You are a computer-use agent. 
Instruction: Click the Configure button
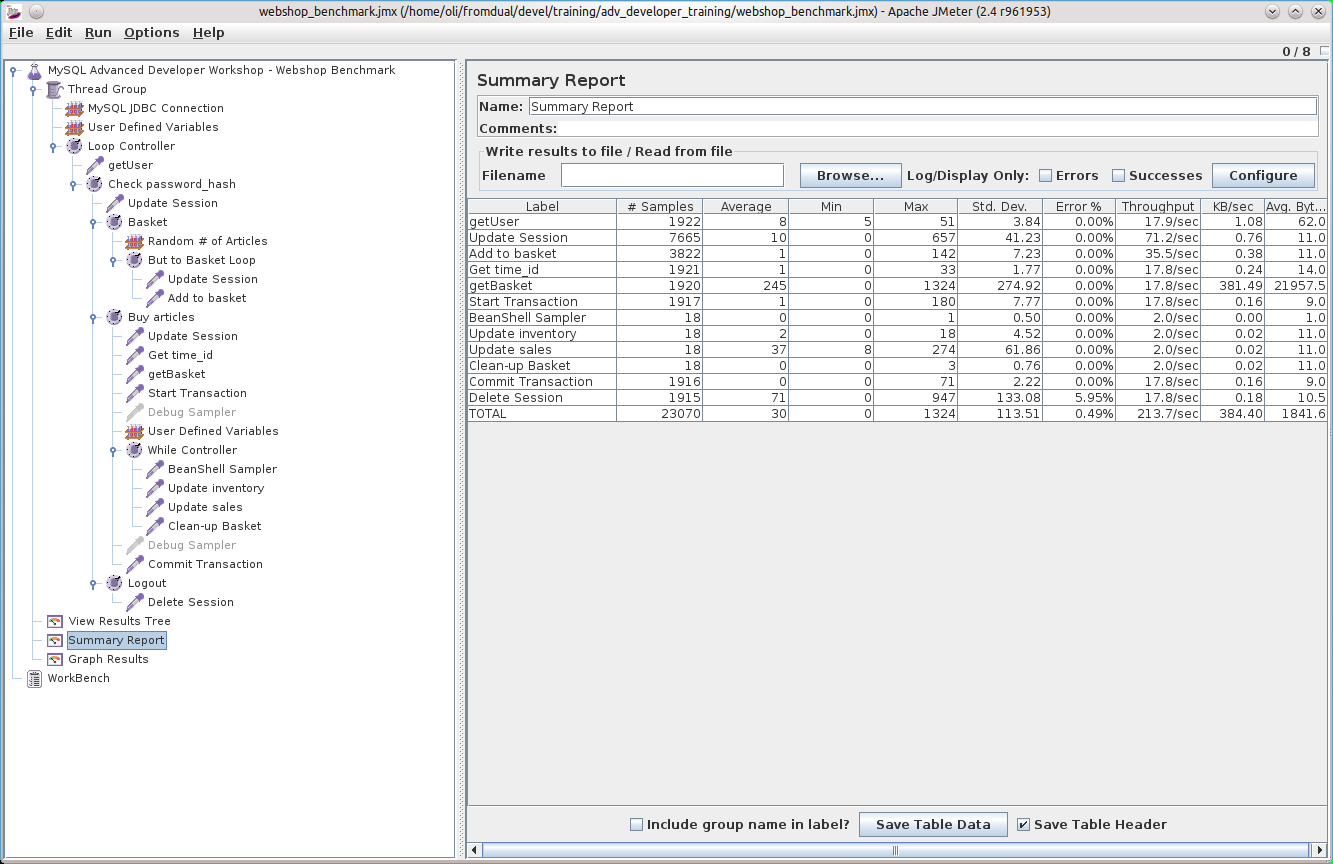[1263, 175]
